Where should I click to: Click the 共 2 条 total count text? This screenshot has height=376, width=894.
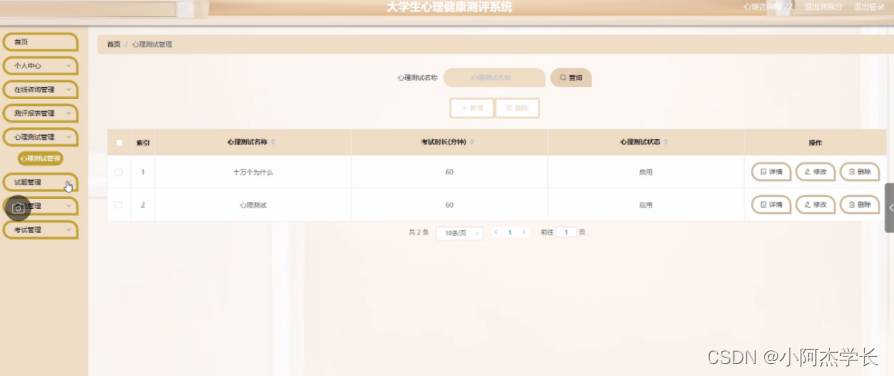(418, 232)
